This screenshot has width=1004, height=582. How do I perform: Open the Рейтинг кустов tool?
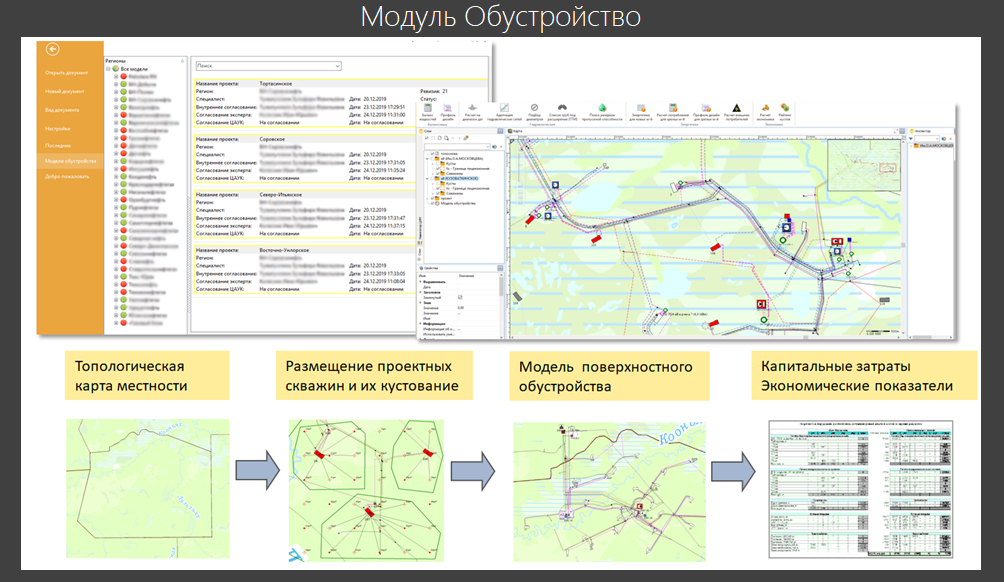785,113
